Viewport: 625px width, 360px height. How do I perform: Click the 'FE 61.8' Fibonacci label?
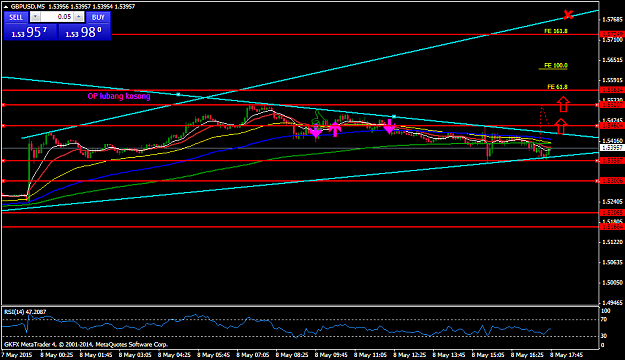[x=557, y=87]
